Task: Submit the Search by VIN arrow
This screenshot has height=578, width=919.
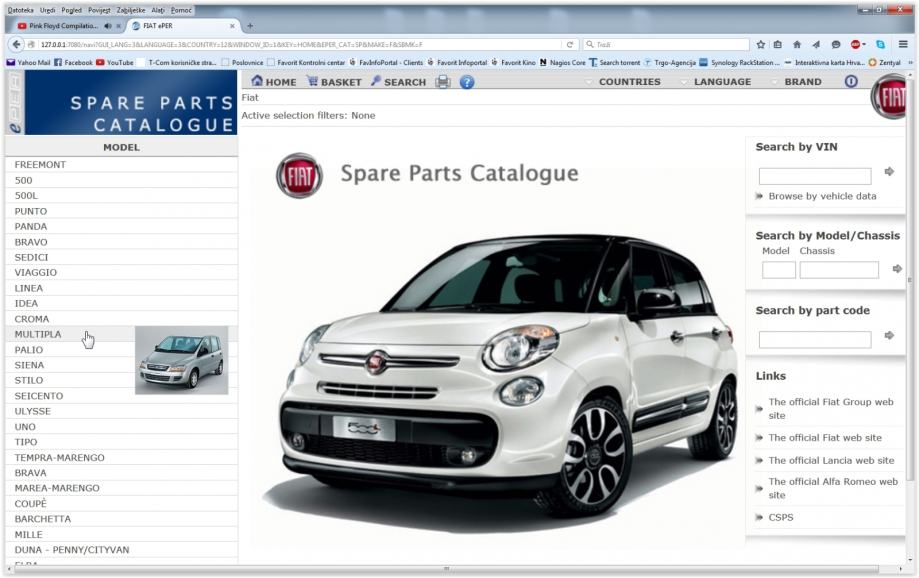Action: [x=889, y=171]
